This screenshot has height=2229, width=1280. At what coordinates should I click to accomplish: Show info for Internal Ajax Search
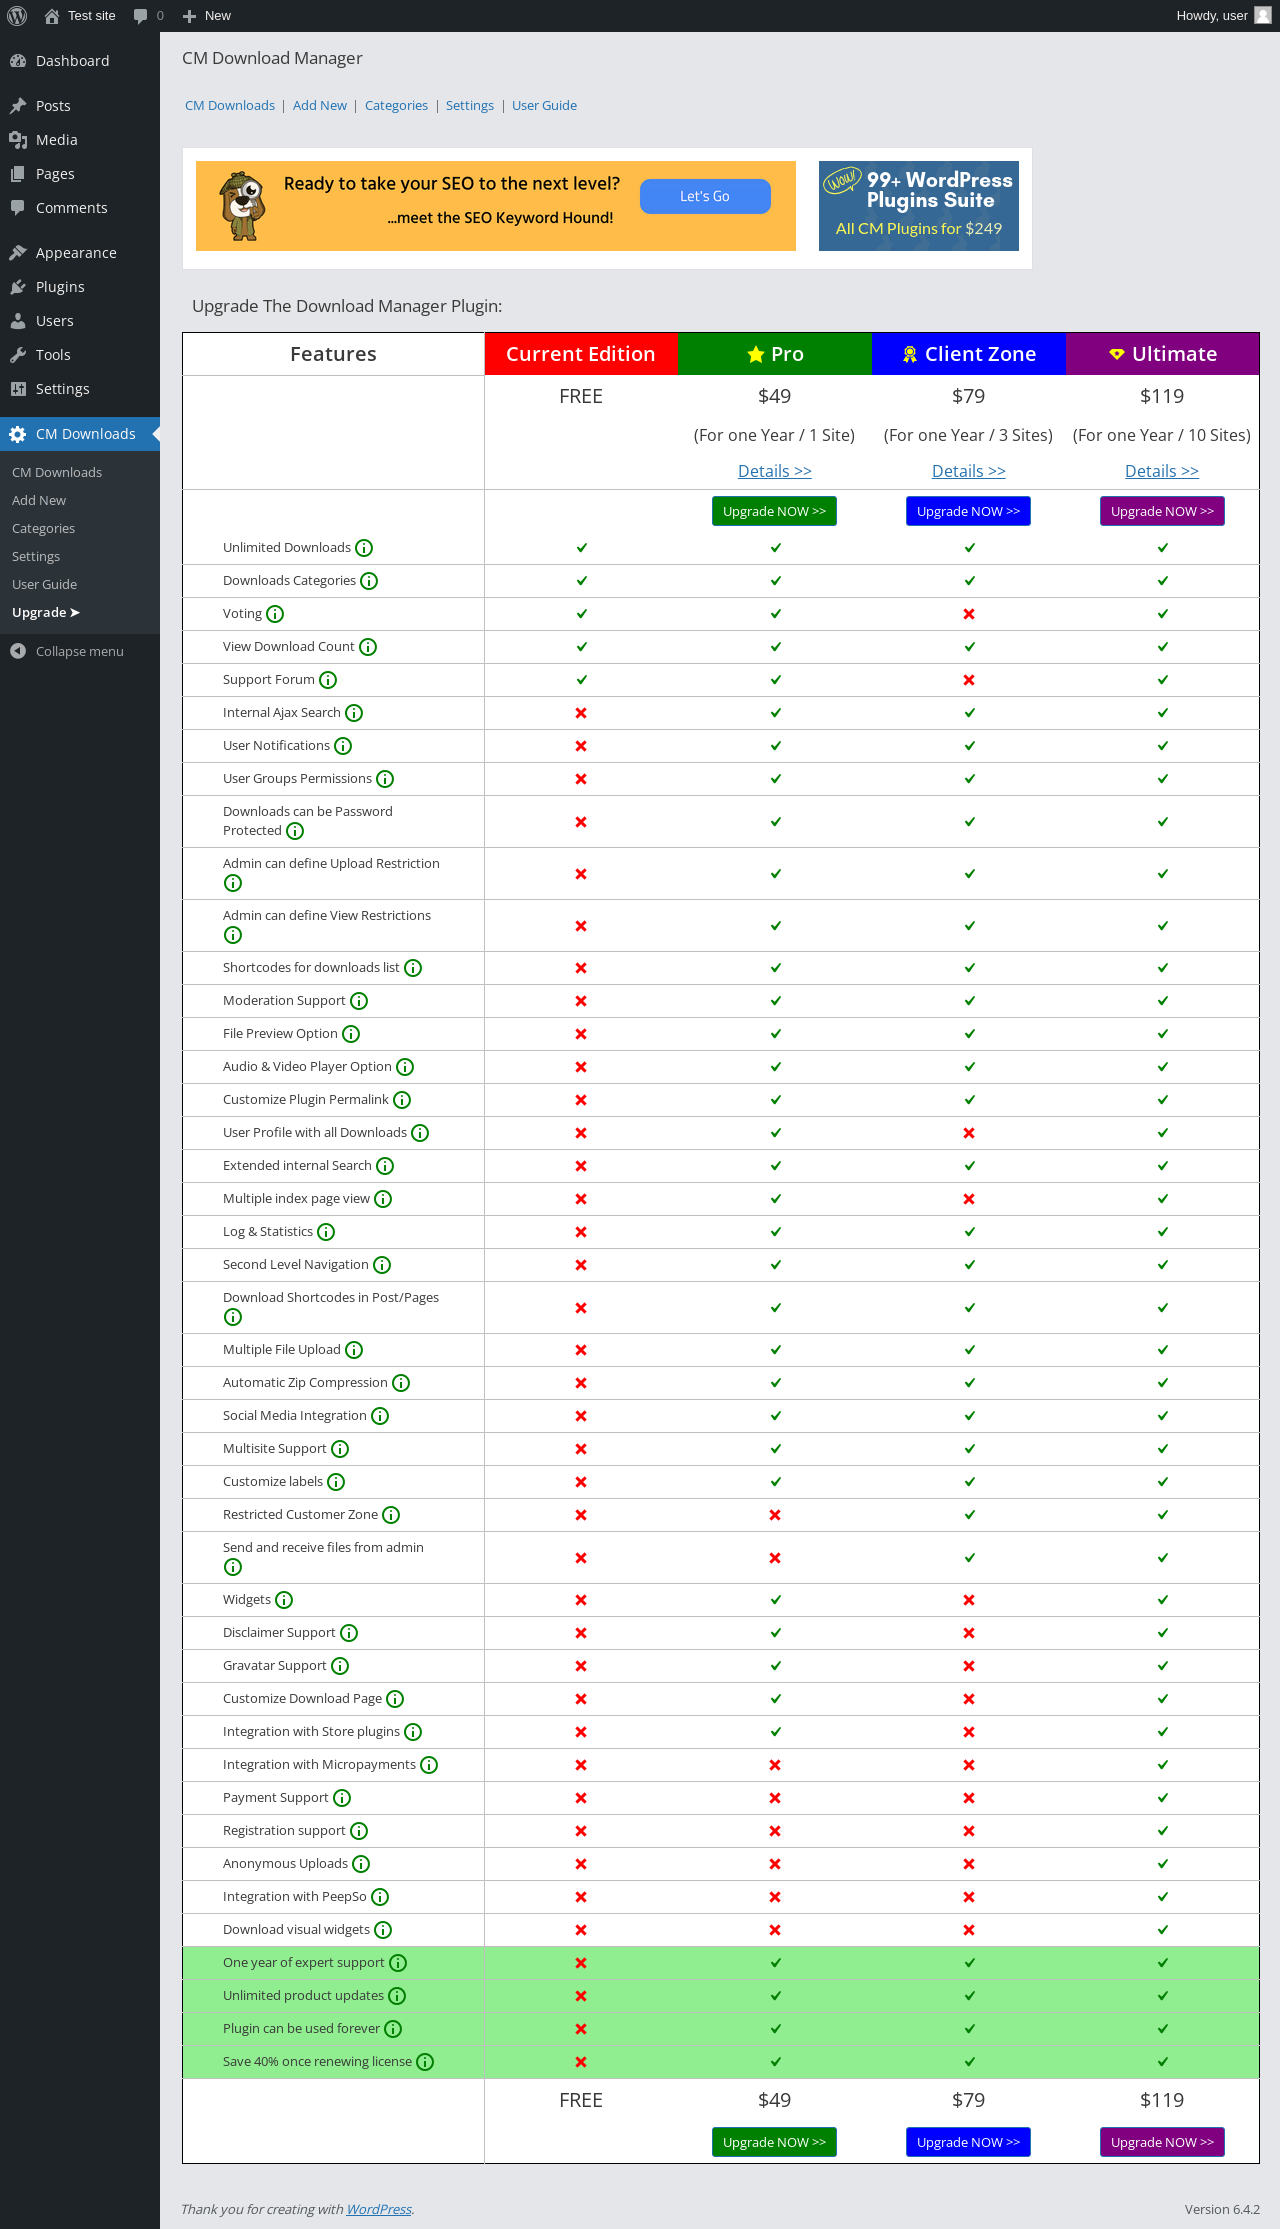click(x=354, y=713)
